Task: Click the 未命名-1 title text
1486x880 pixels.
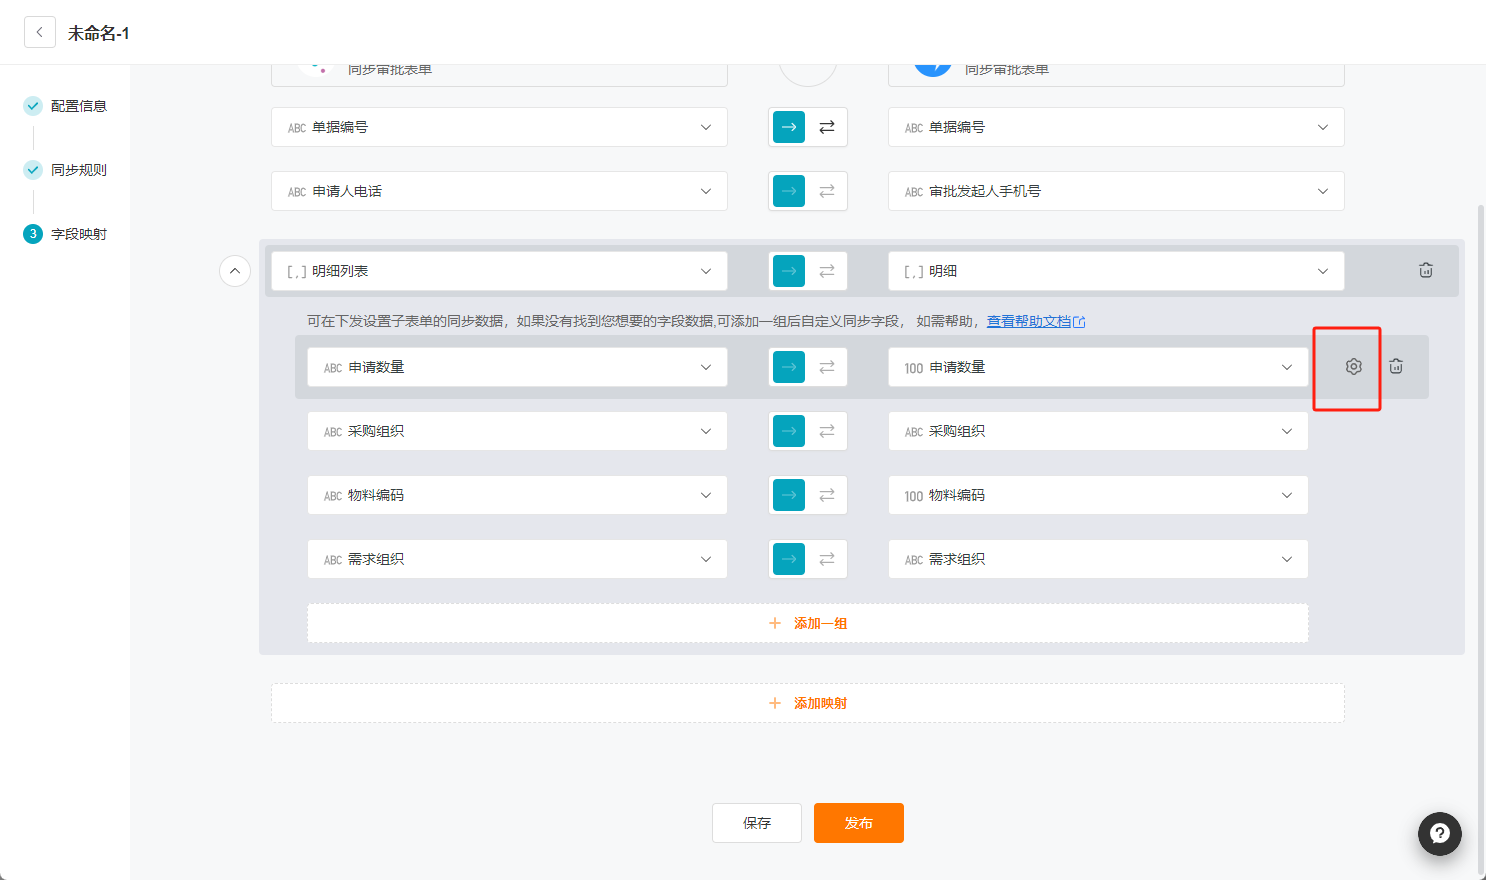Action: (x=98, y=33)
